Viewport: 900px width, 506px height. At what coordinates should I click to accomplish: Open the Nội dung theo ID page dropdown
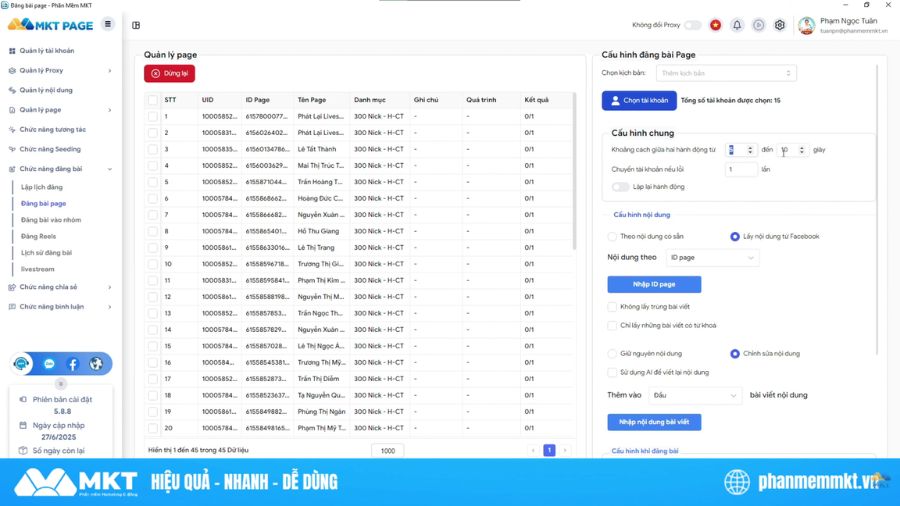[712, 258]
